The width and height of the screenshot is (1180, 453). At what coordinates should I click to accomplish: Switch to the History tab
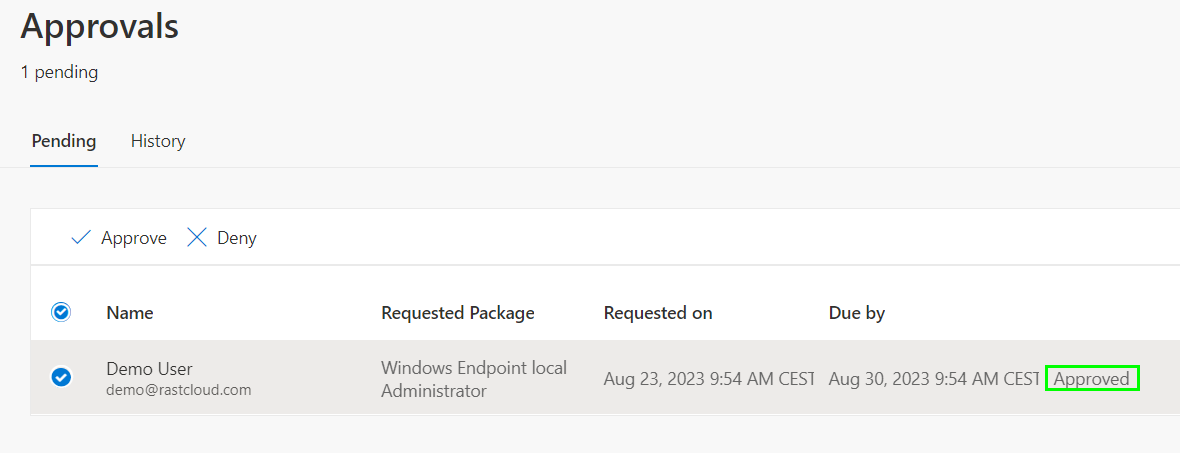[158, 141]
